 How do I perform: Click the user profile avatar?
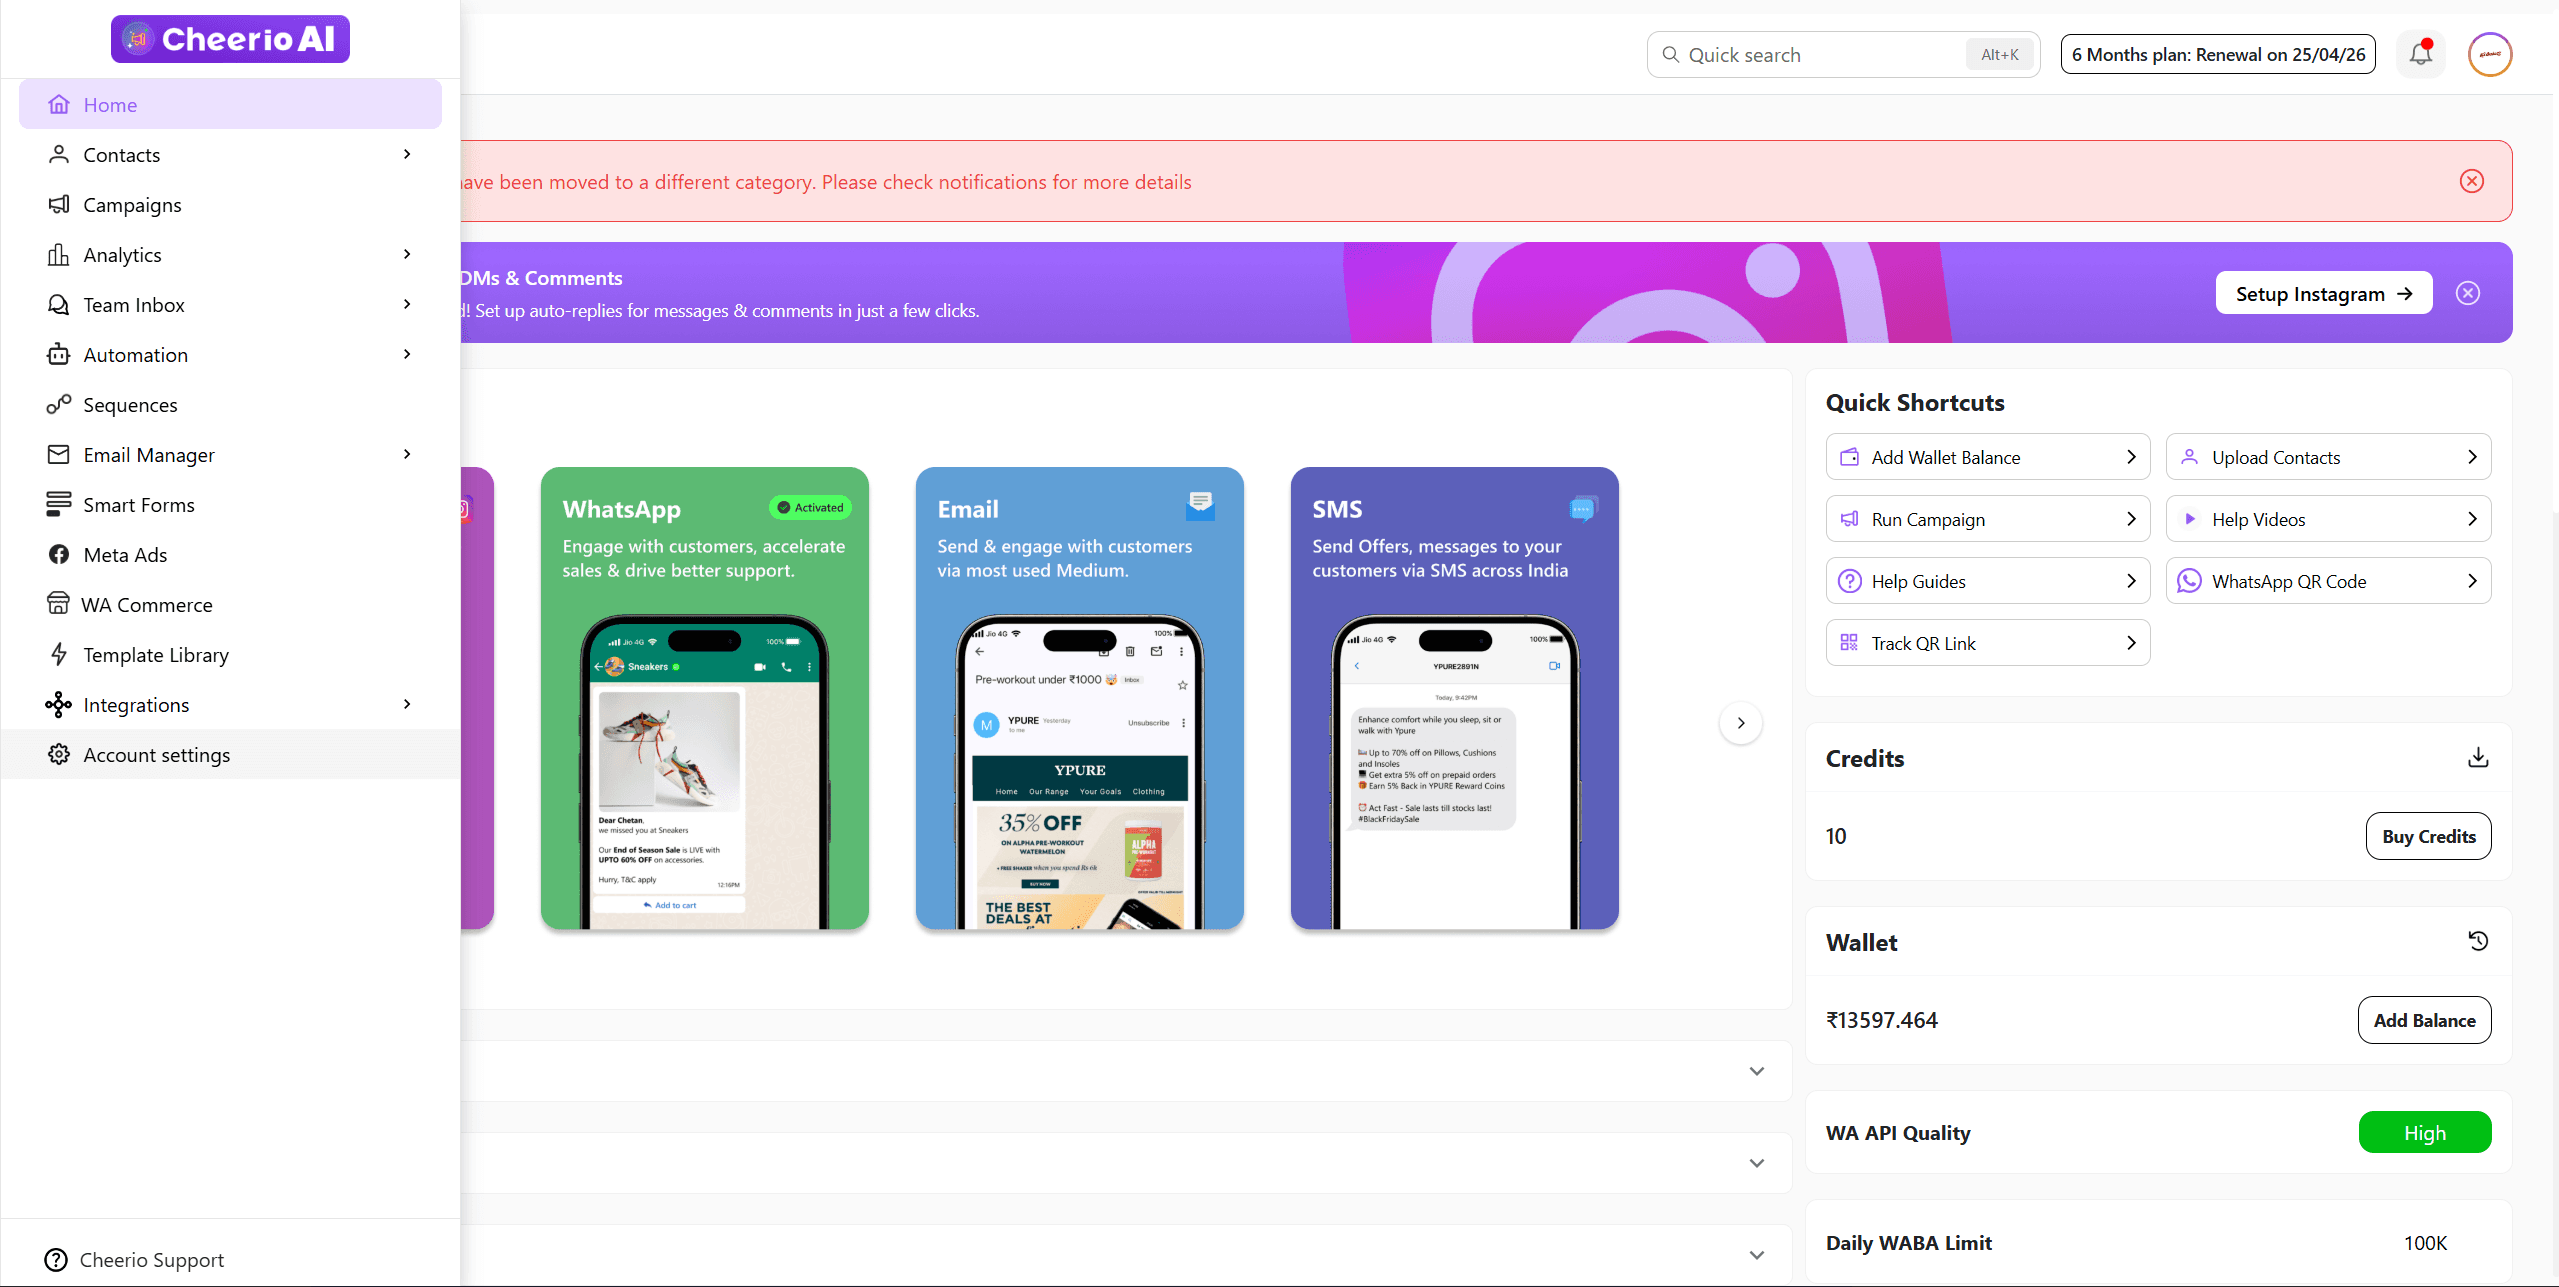coord(2490,54)
